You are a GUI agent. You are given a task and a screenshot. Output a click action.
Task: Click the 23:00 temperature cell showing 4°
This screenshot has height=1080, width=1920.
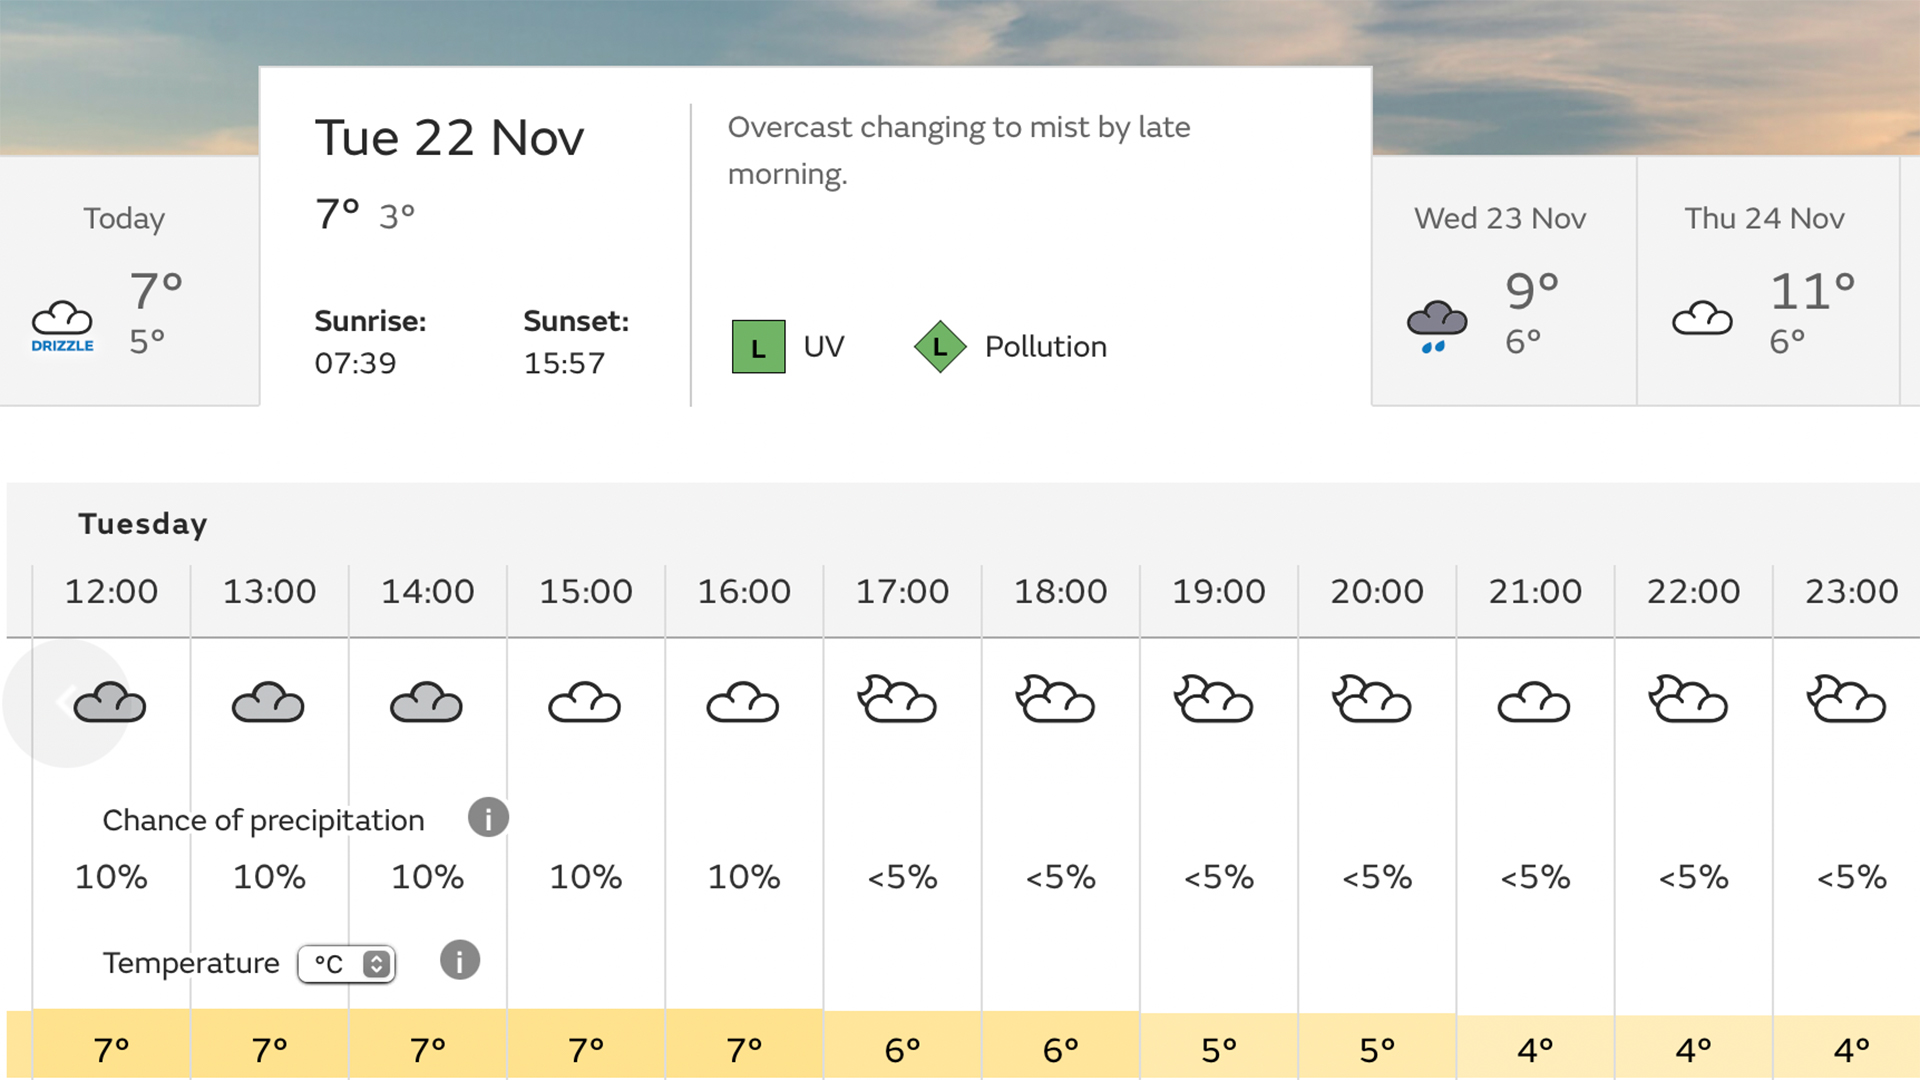[x=1850, y=1048]
